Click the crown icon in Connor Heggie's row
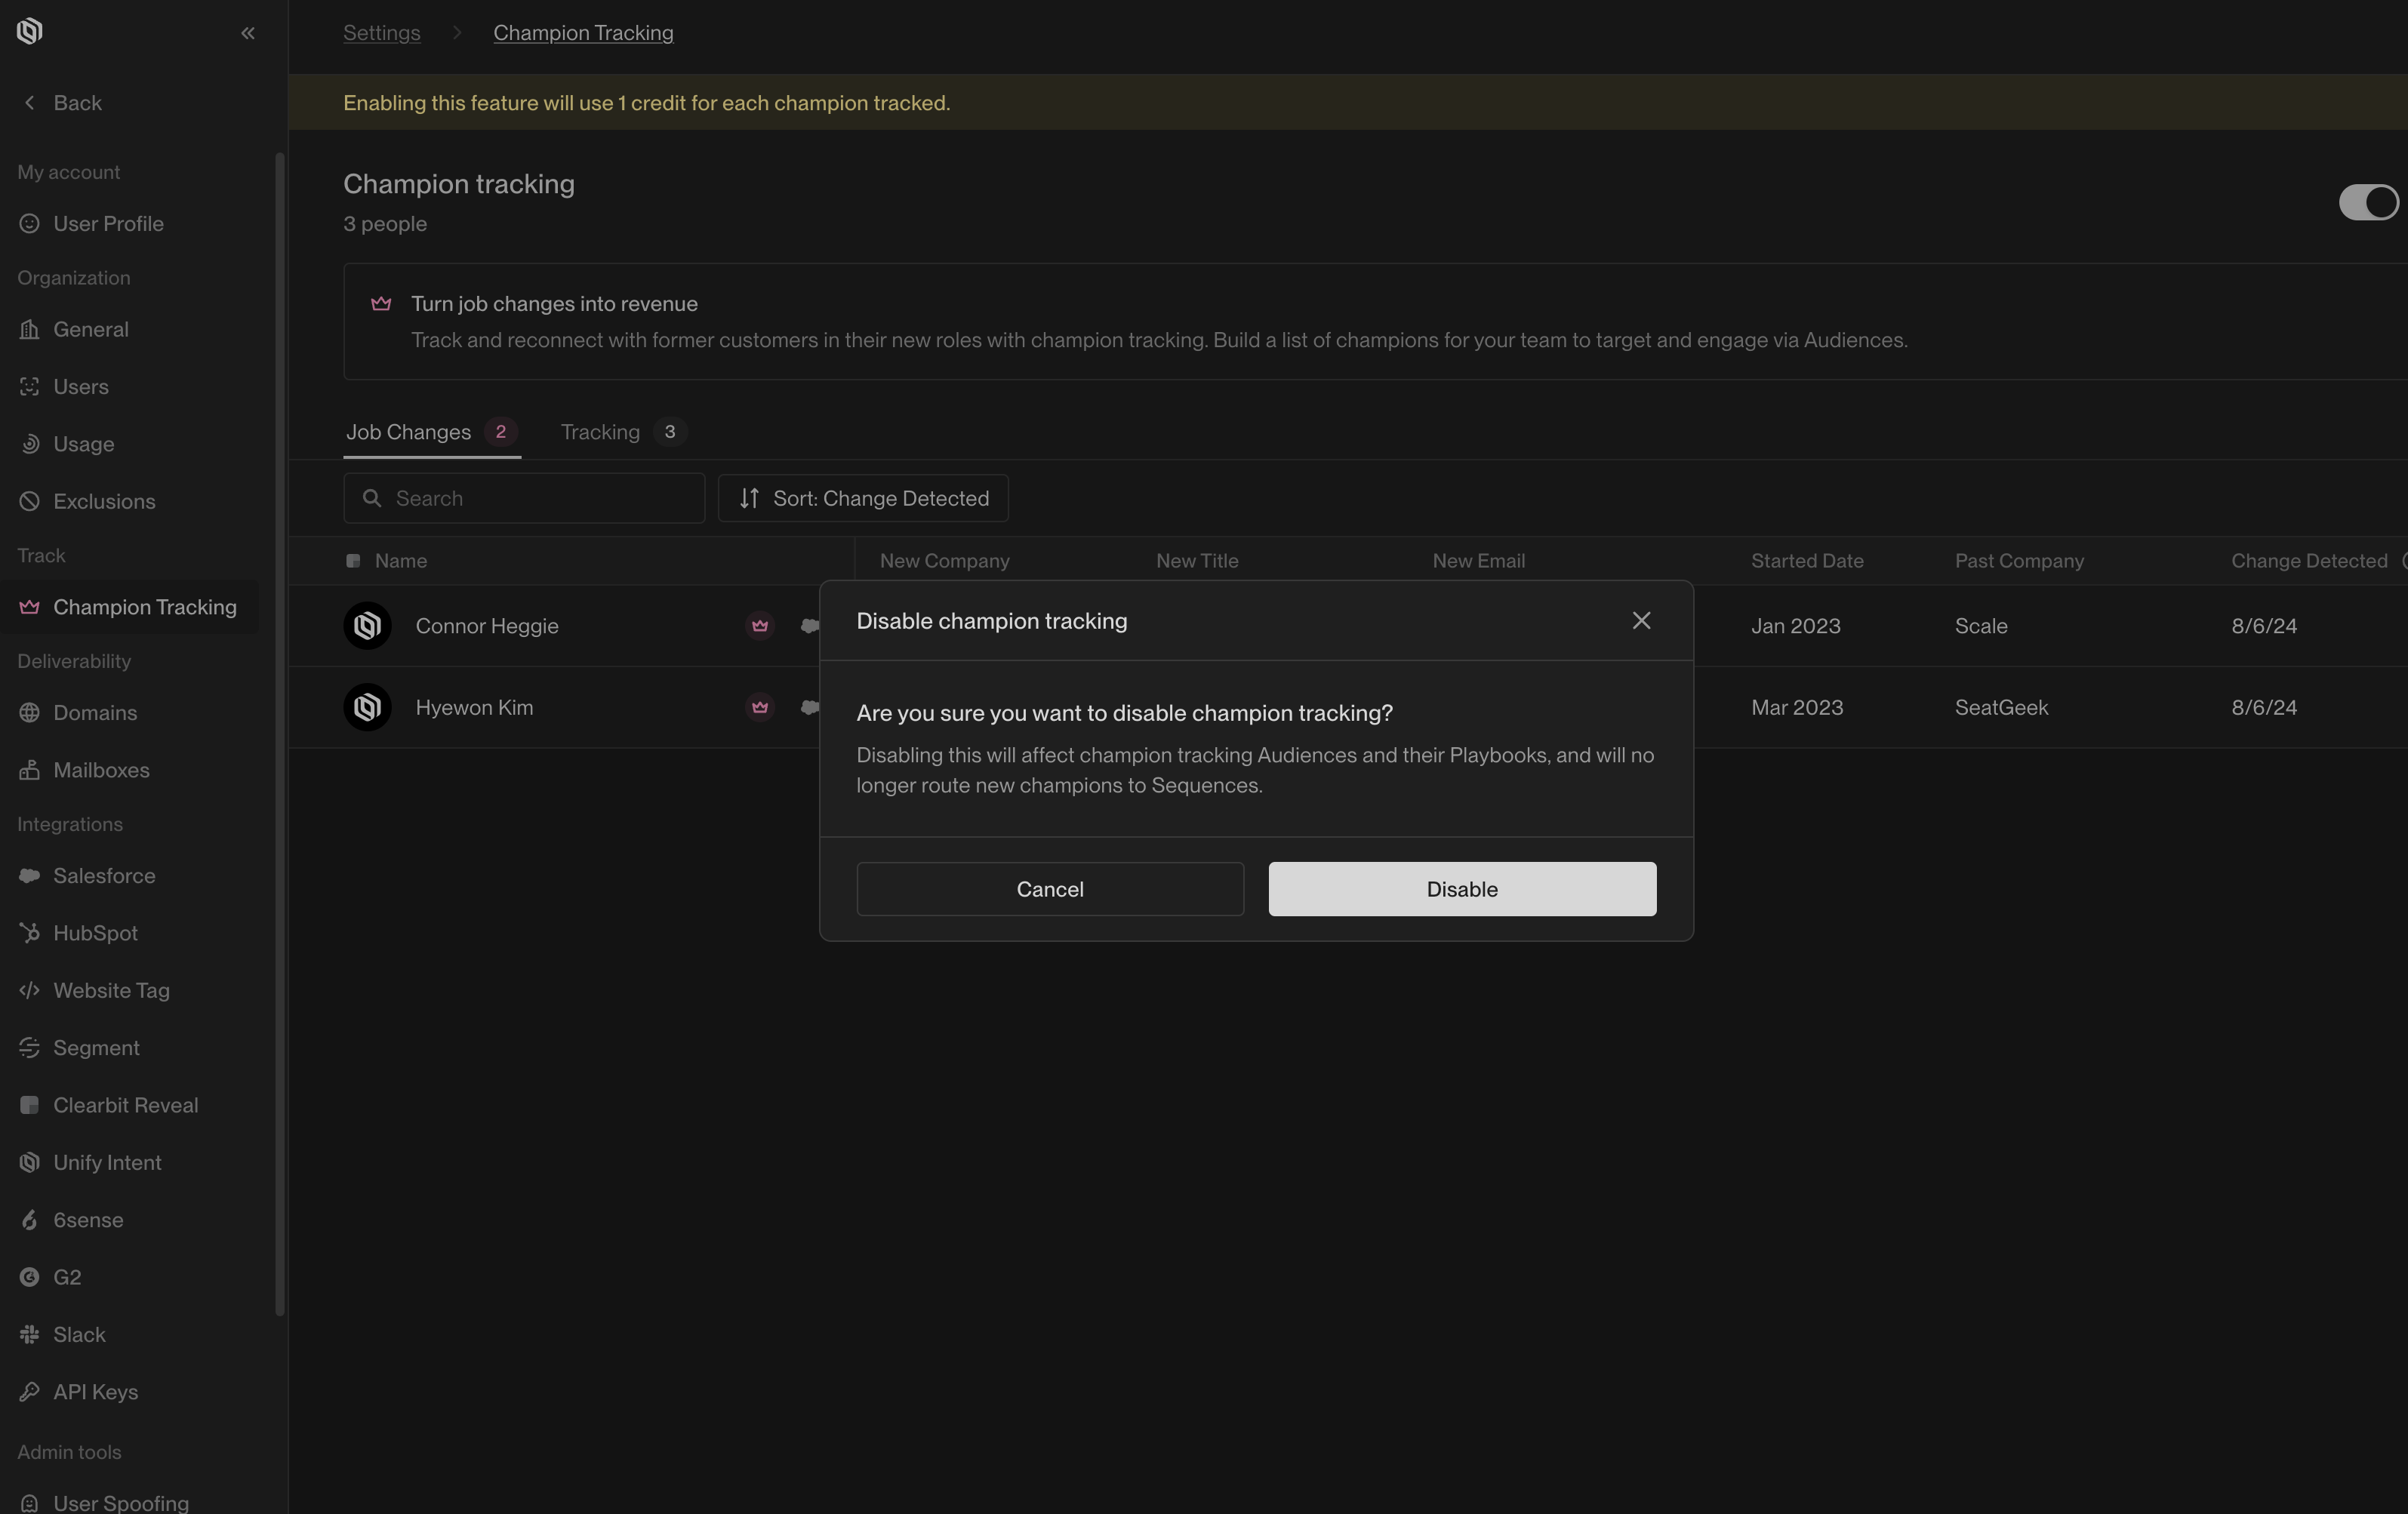The height and width of the screenshot is (1514, 2408). tap(760, 626)
